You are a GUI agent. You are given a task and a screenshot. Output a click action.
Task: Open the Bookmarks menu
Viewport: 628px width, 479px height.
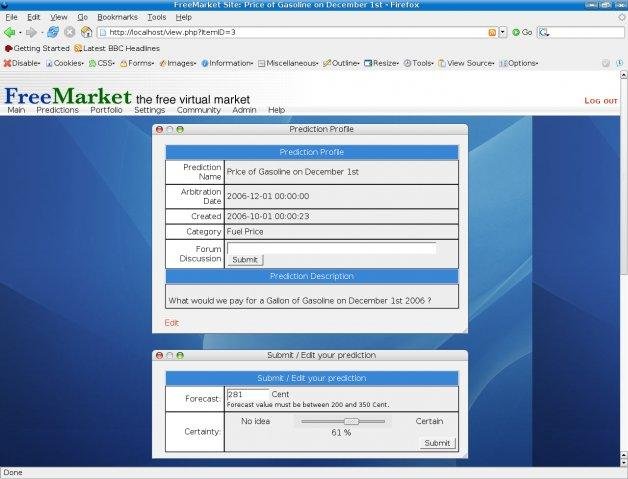point(117,17)
